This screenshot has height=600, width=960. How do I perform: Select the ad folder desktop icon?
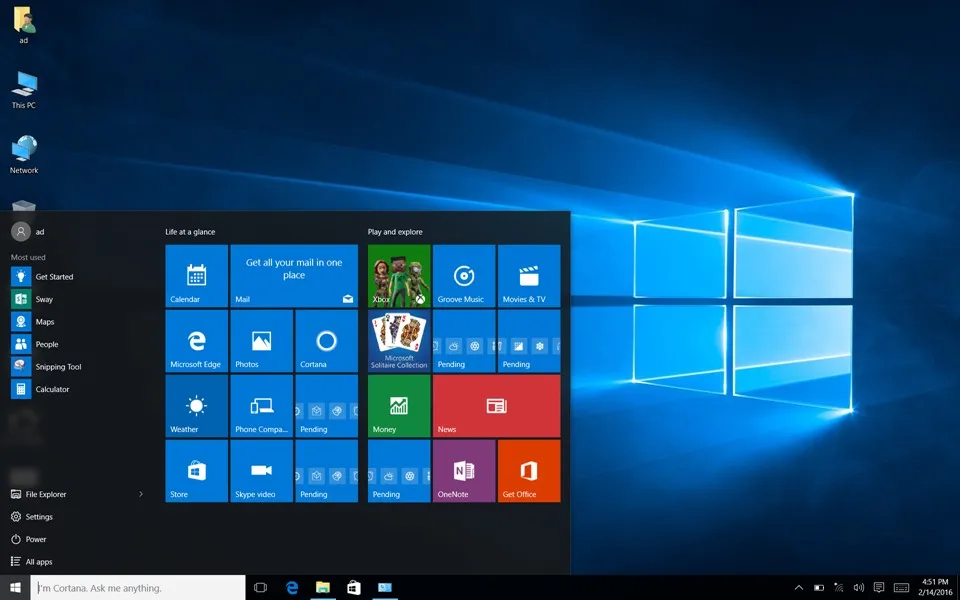[x=24, y=26]
